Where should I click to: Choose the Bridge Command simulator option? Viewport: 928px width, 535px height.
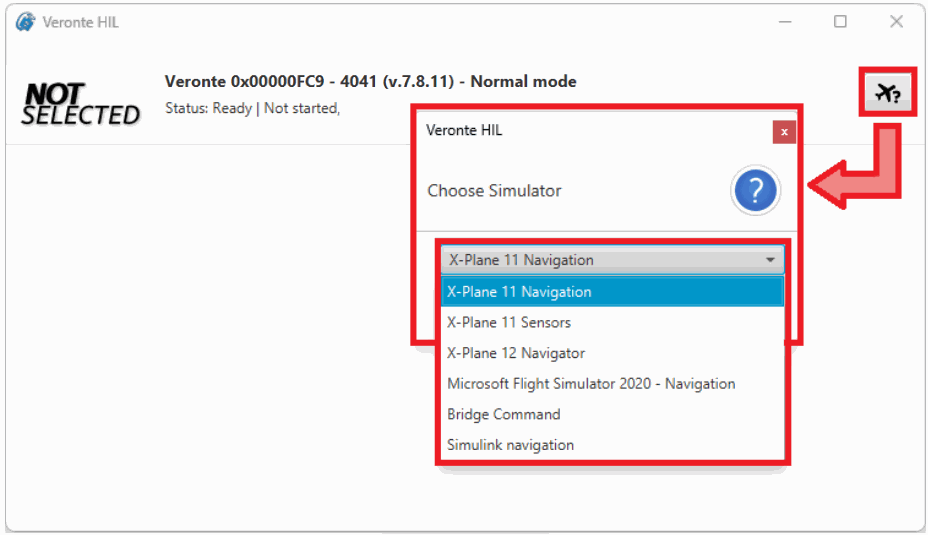(x=504, y=414)
